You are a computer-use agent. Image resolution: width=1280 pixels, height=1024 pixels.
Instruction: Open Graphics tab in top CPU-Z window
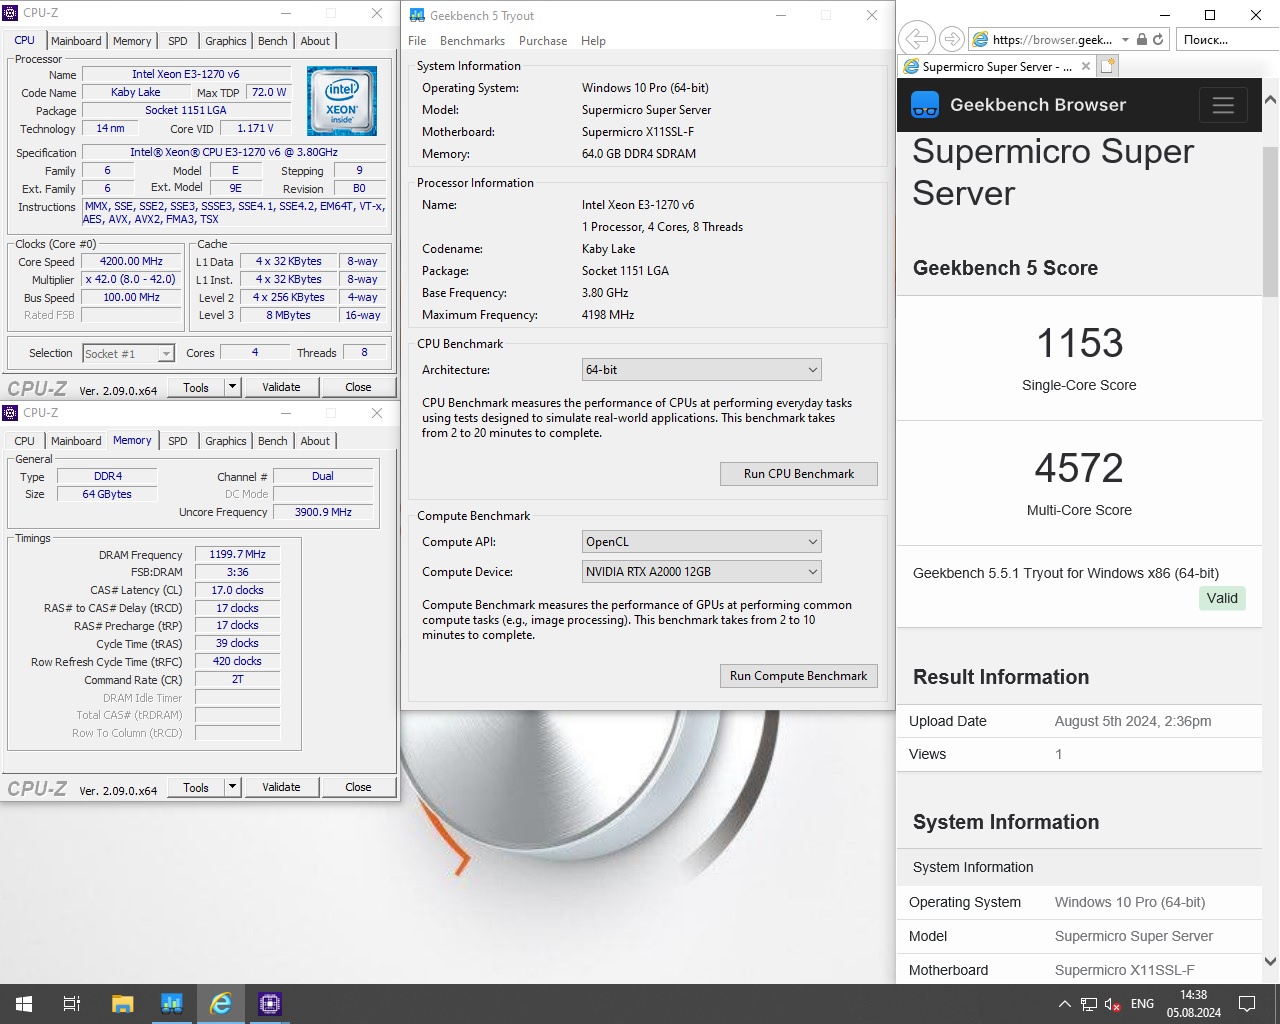[226, 41]
